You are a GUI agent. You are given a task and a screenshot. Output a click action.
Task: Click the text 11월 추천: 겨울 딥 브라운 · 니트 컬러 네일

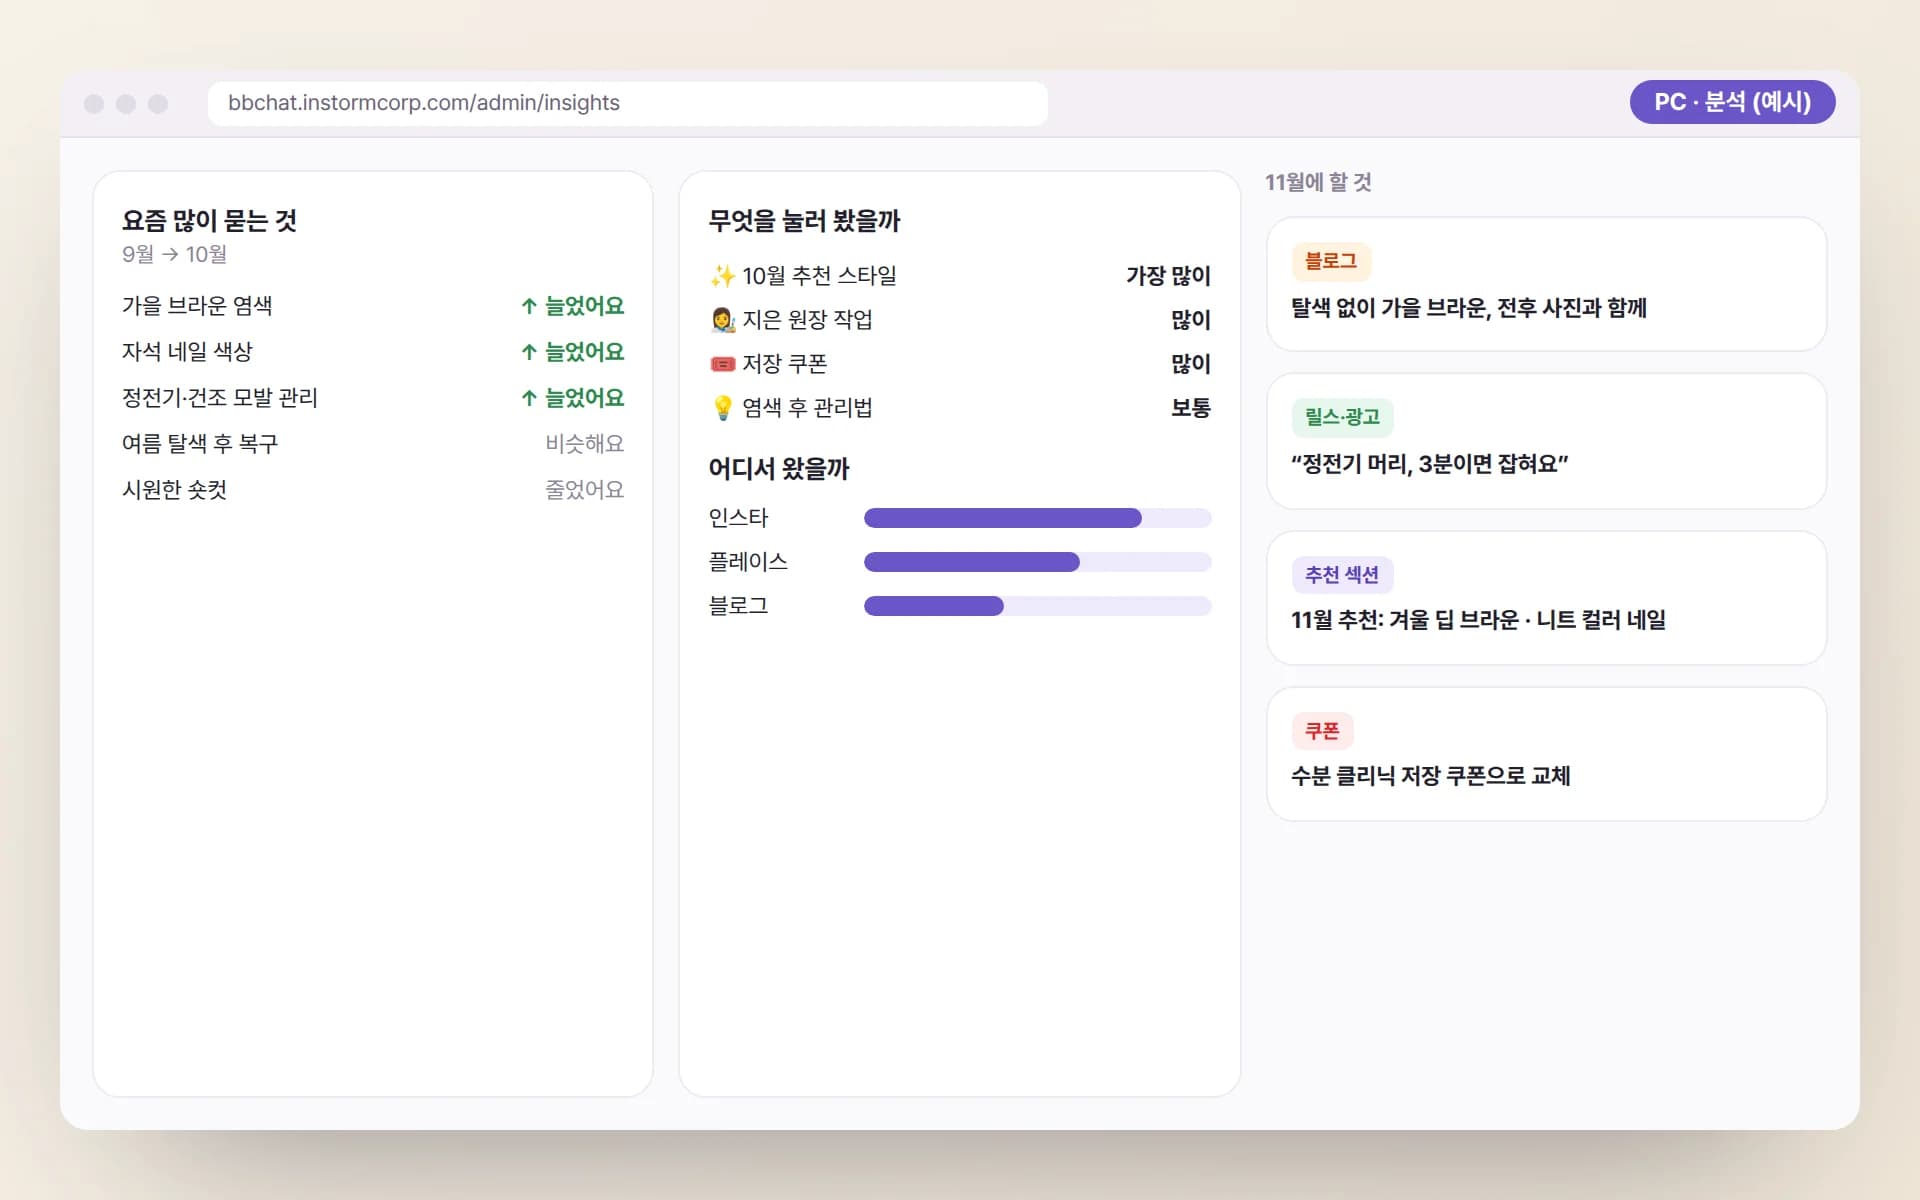1478,620
